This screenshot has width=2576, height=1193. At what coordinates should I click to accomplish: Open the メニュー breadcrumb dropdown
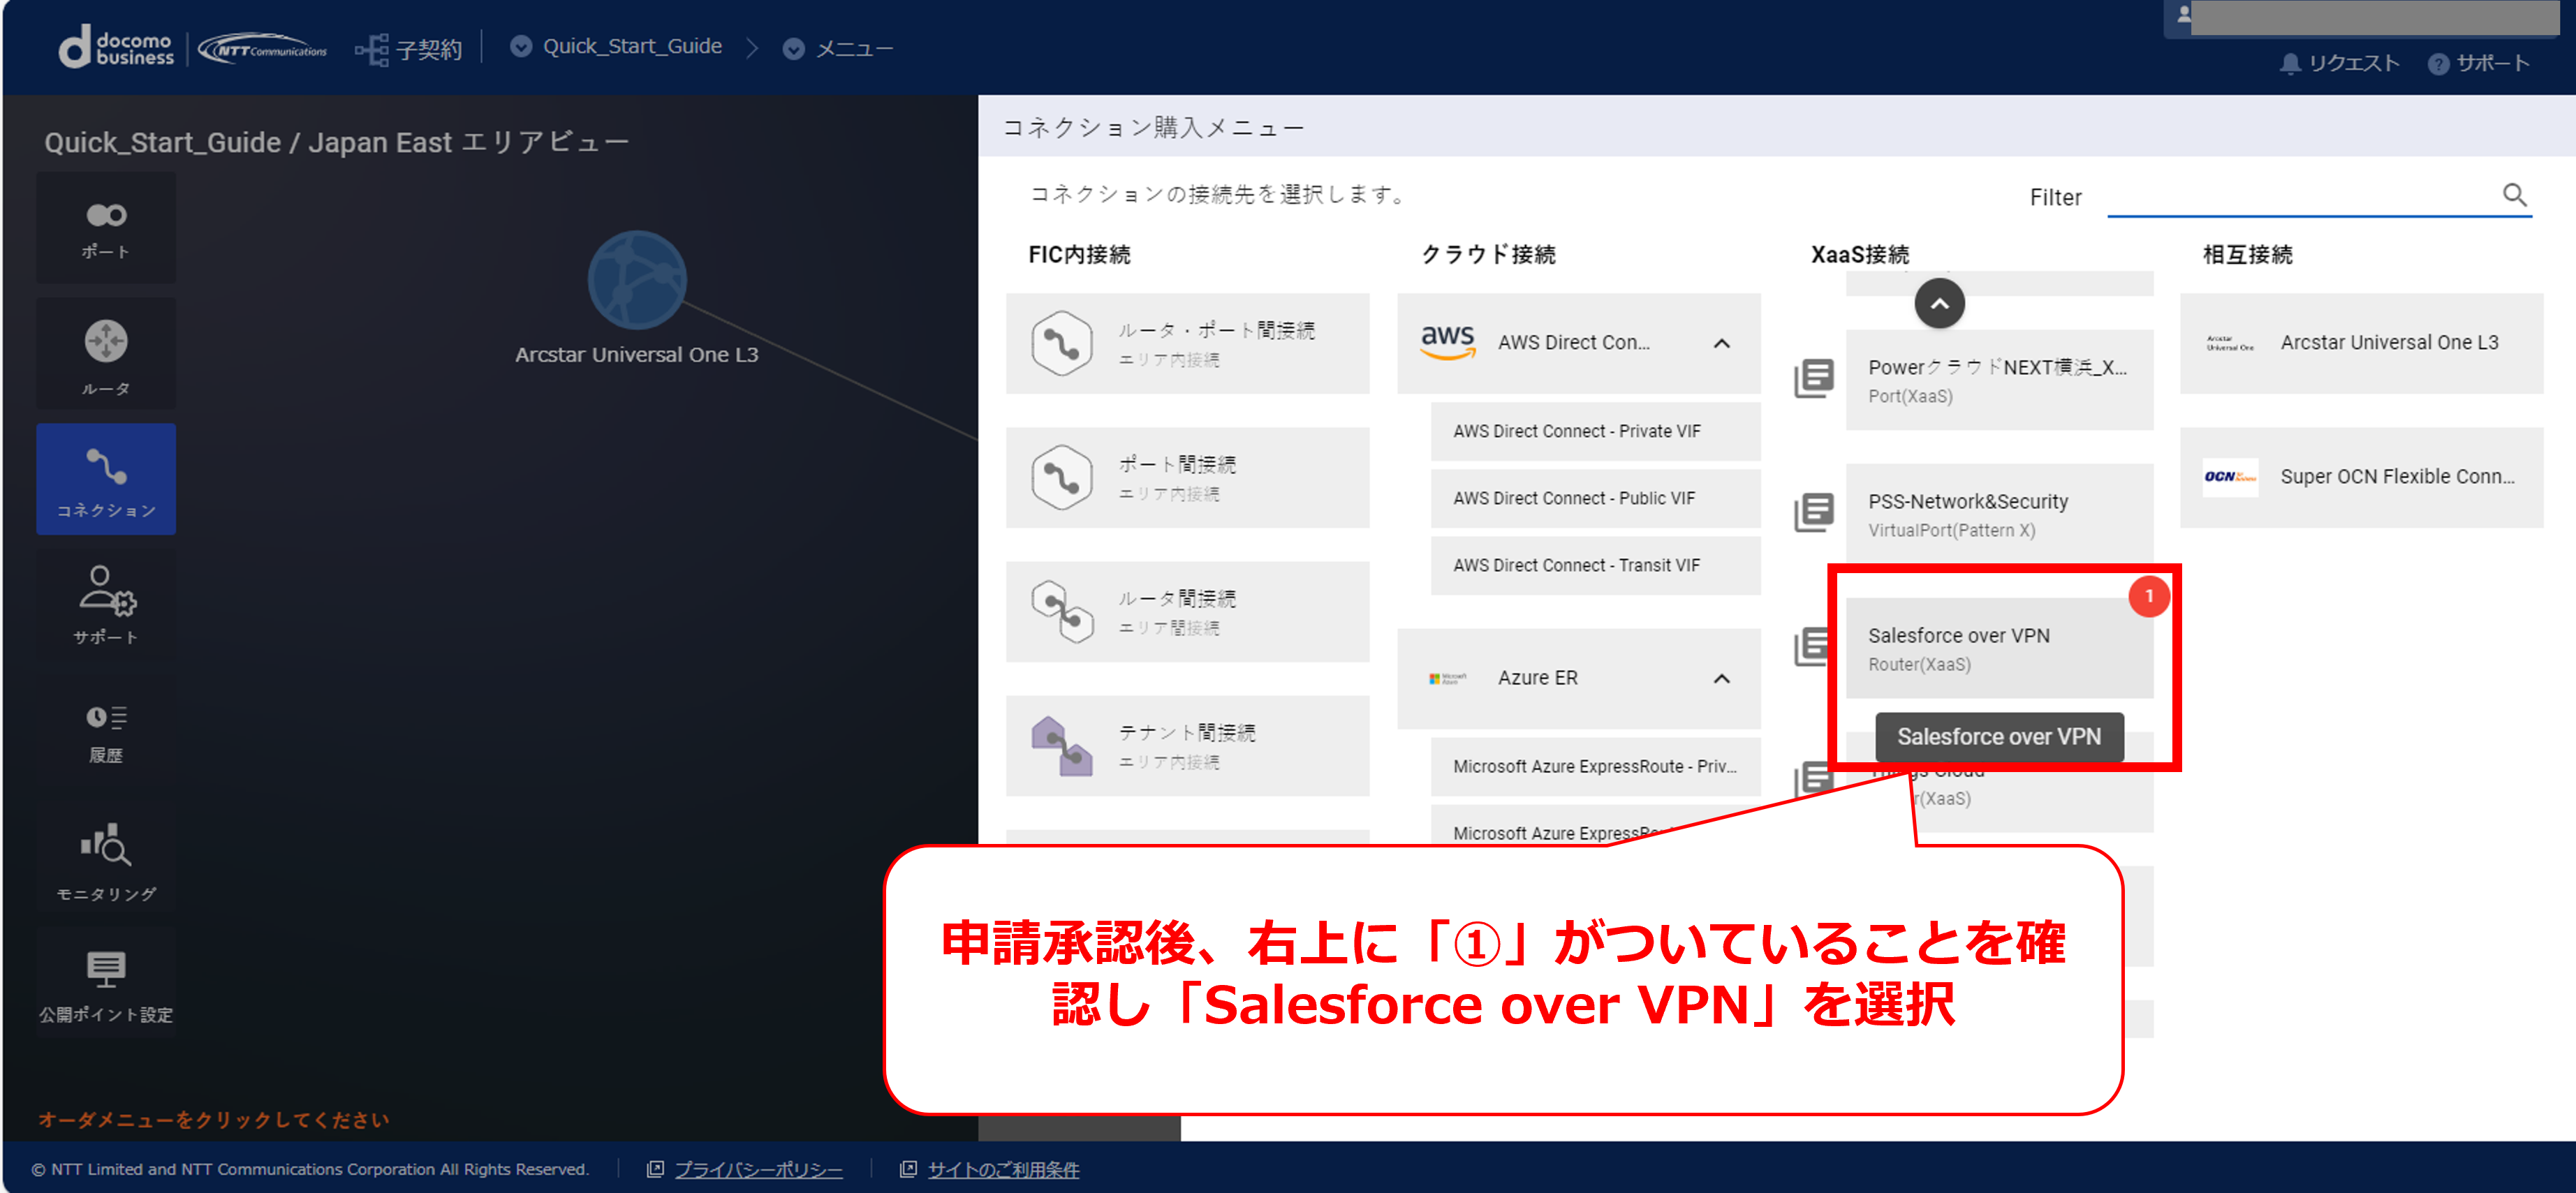pos(793,49)
